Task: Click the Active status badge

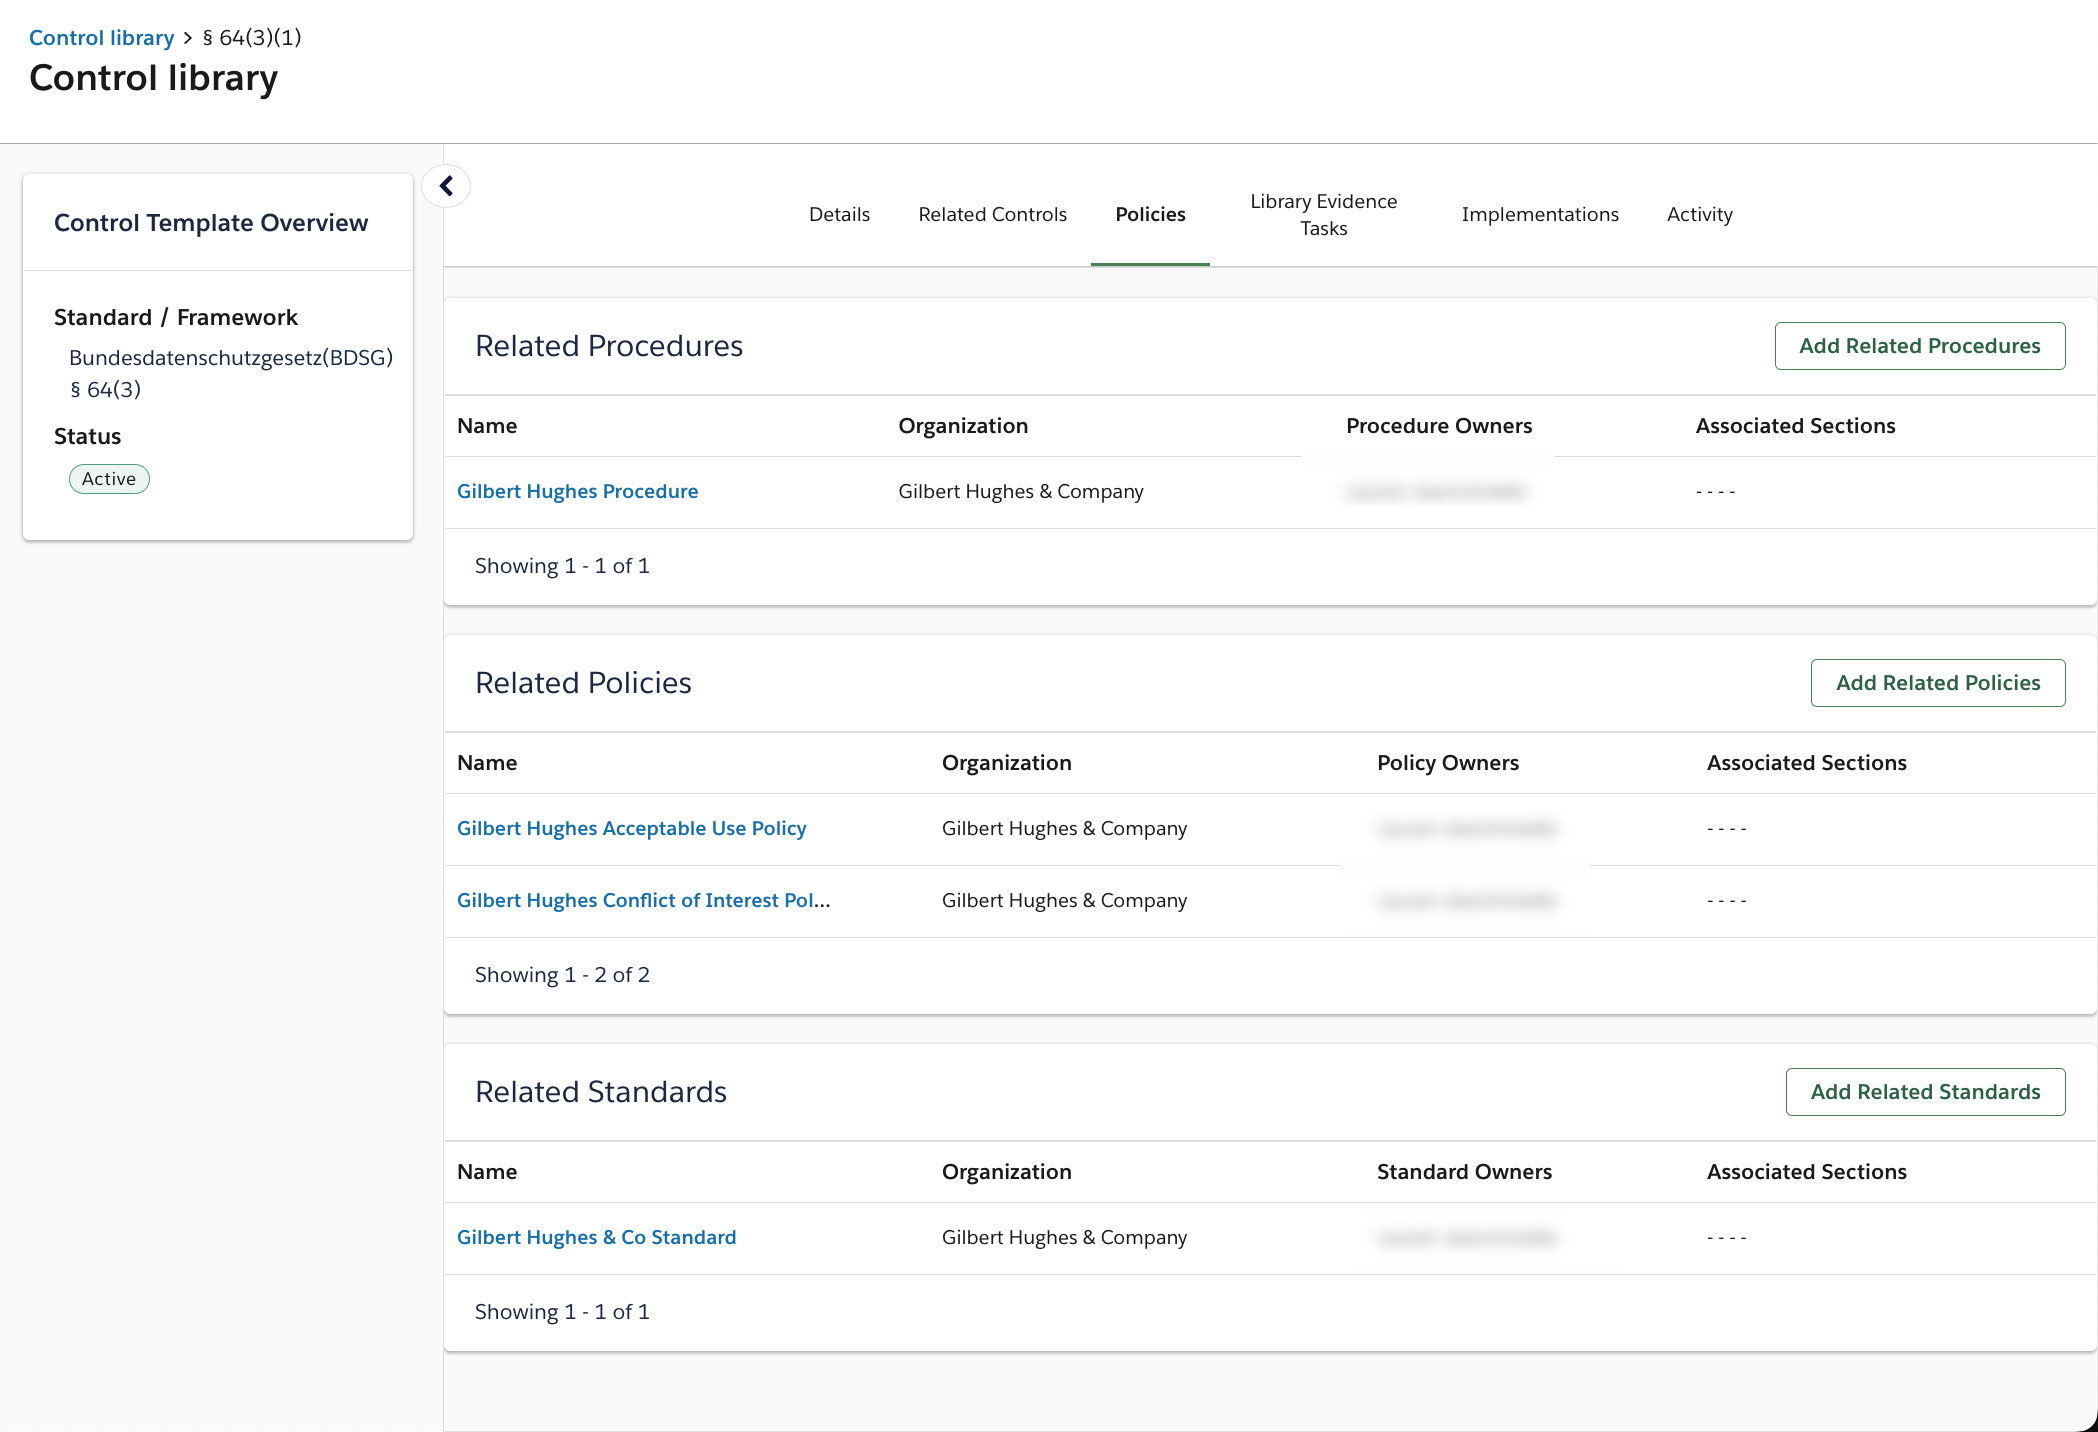Action: pyautogui.click(x=109, y=479)
